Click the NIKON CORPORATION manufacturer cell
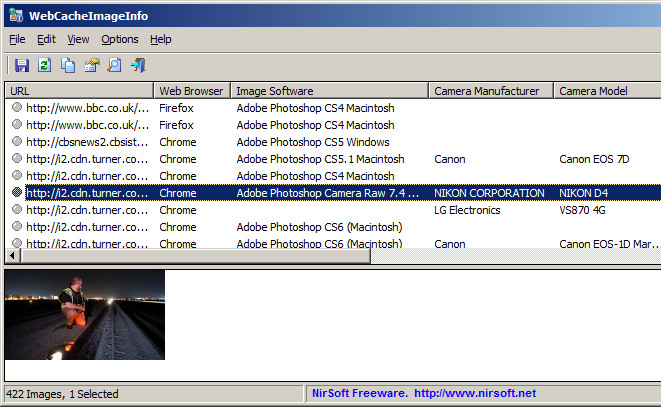 click(x=489, y=193)
